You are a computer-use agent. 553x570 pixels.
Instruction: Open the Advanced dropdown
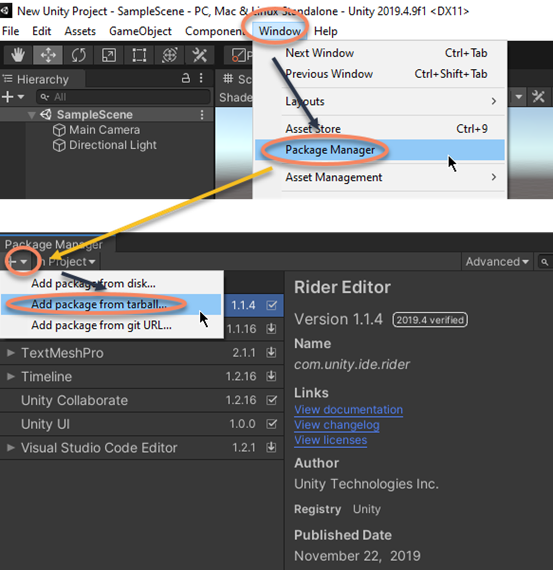[x=497, y=262]
